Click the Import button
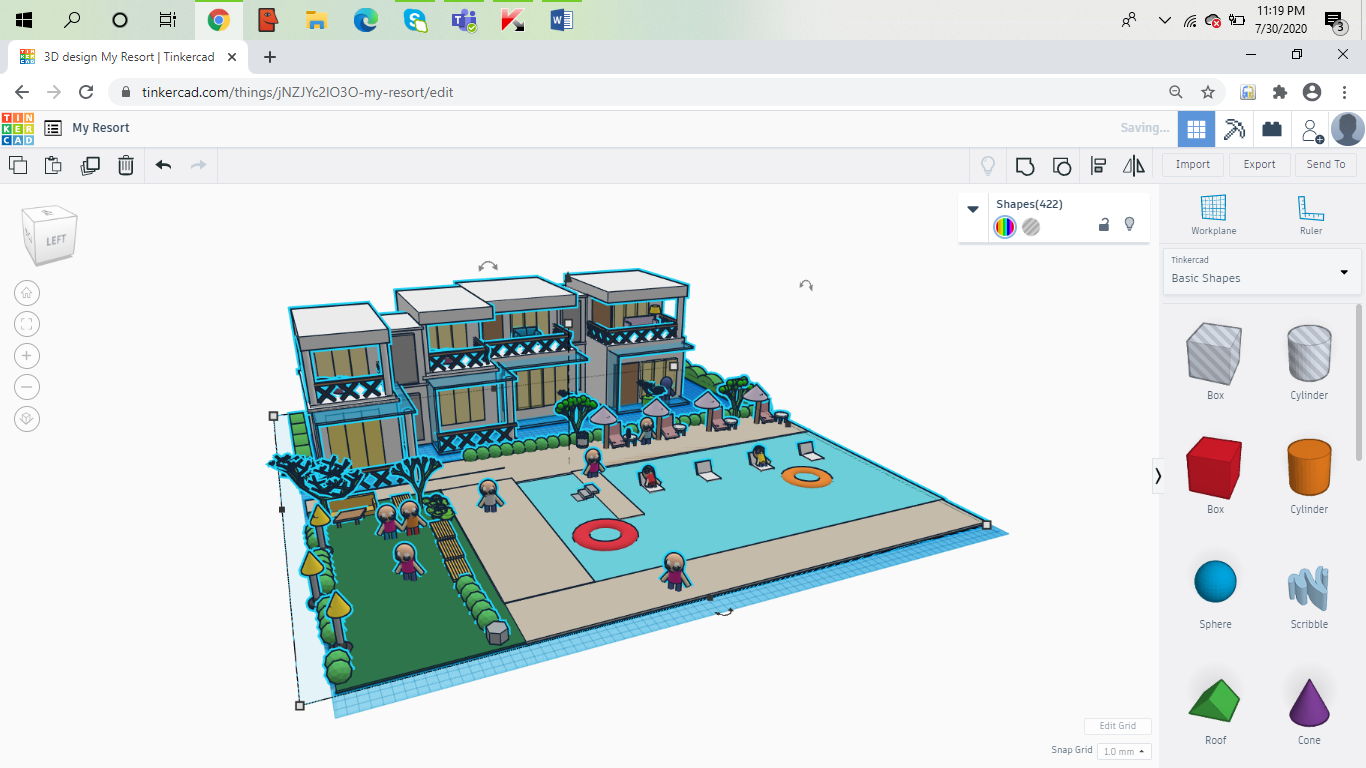 point(1193,165)
